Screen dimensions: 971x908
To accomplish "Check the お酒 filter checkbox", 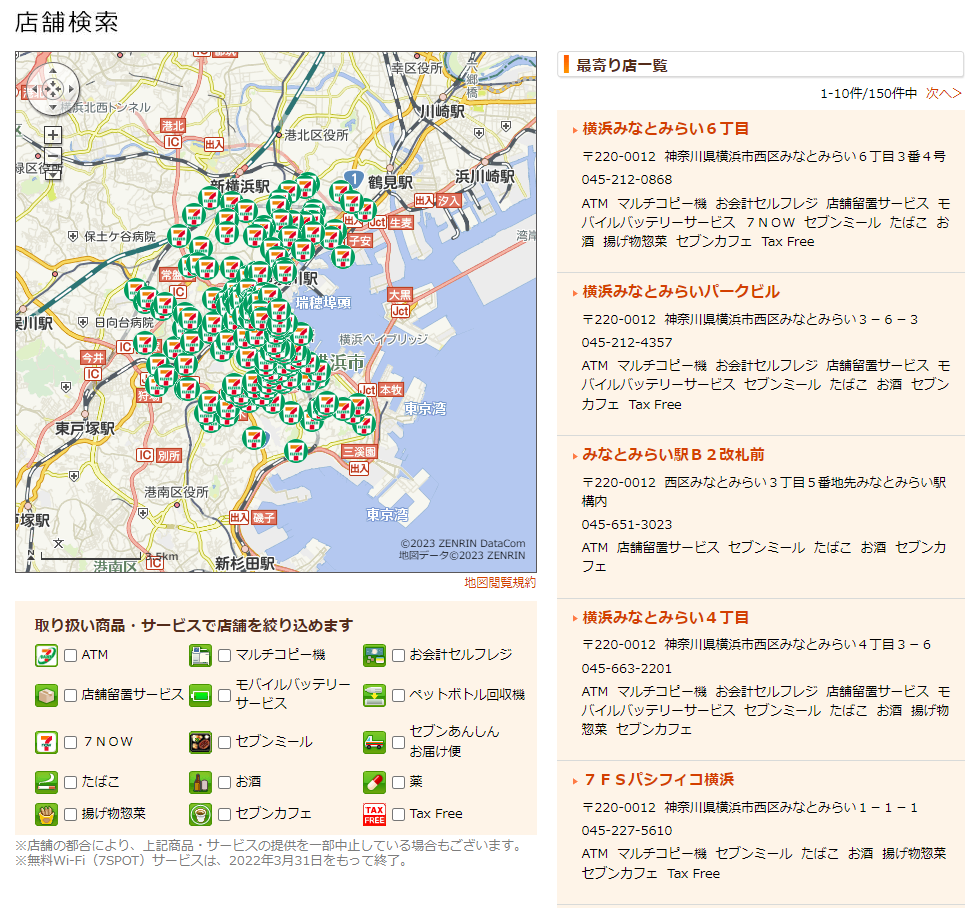I will pos(224,782).
